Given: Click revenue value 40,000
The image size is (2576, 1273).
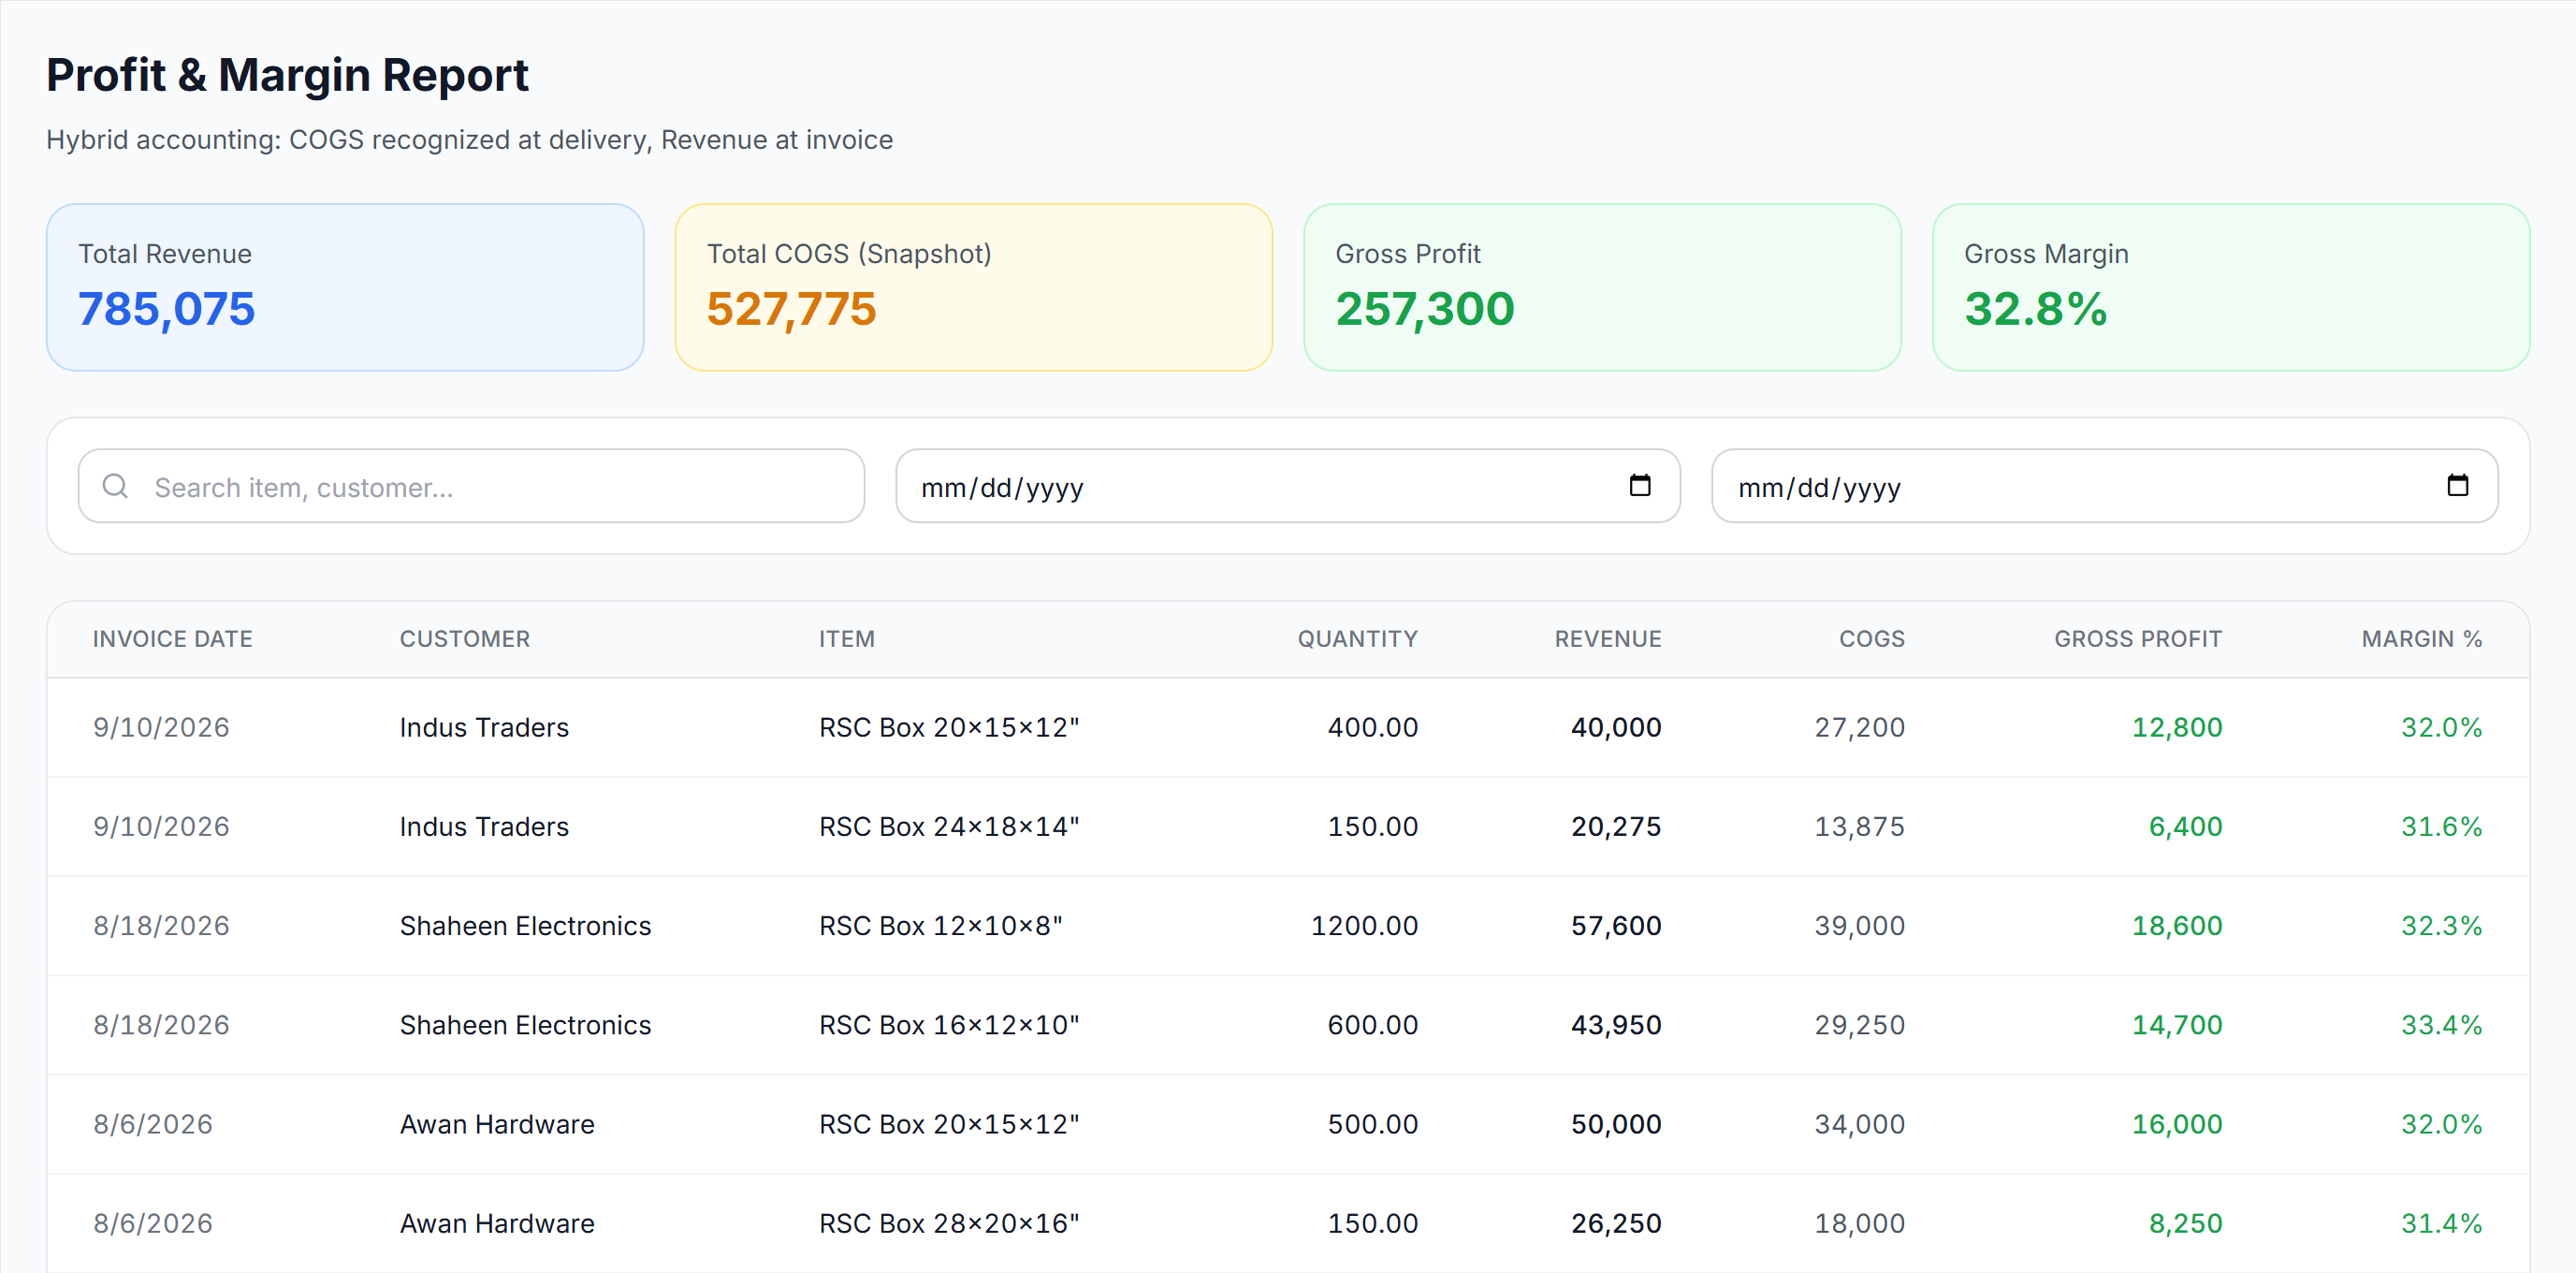Looking at the screenshot, I should (x=1616, y=728).
